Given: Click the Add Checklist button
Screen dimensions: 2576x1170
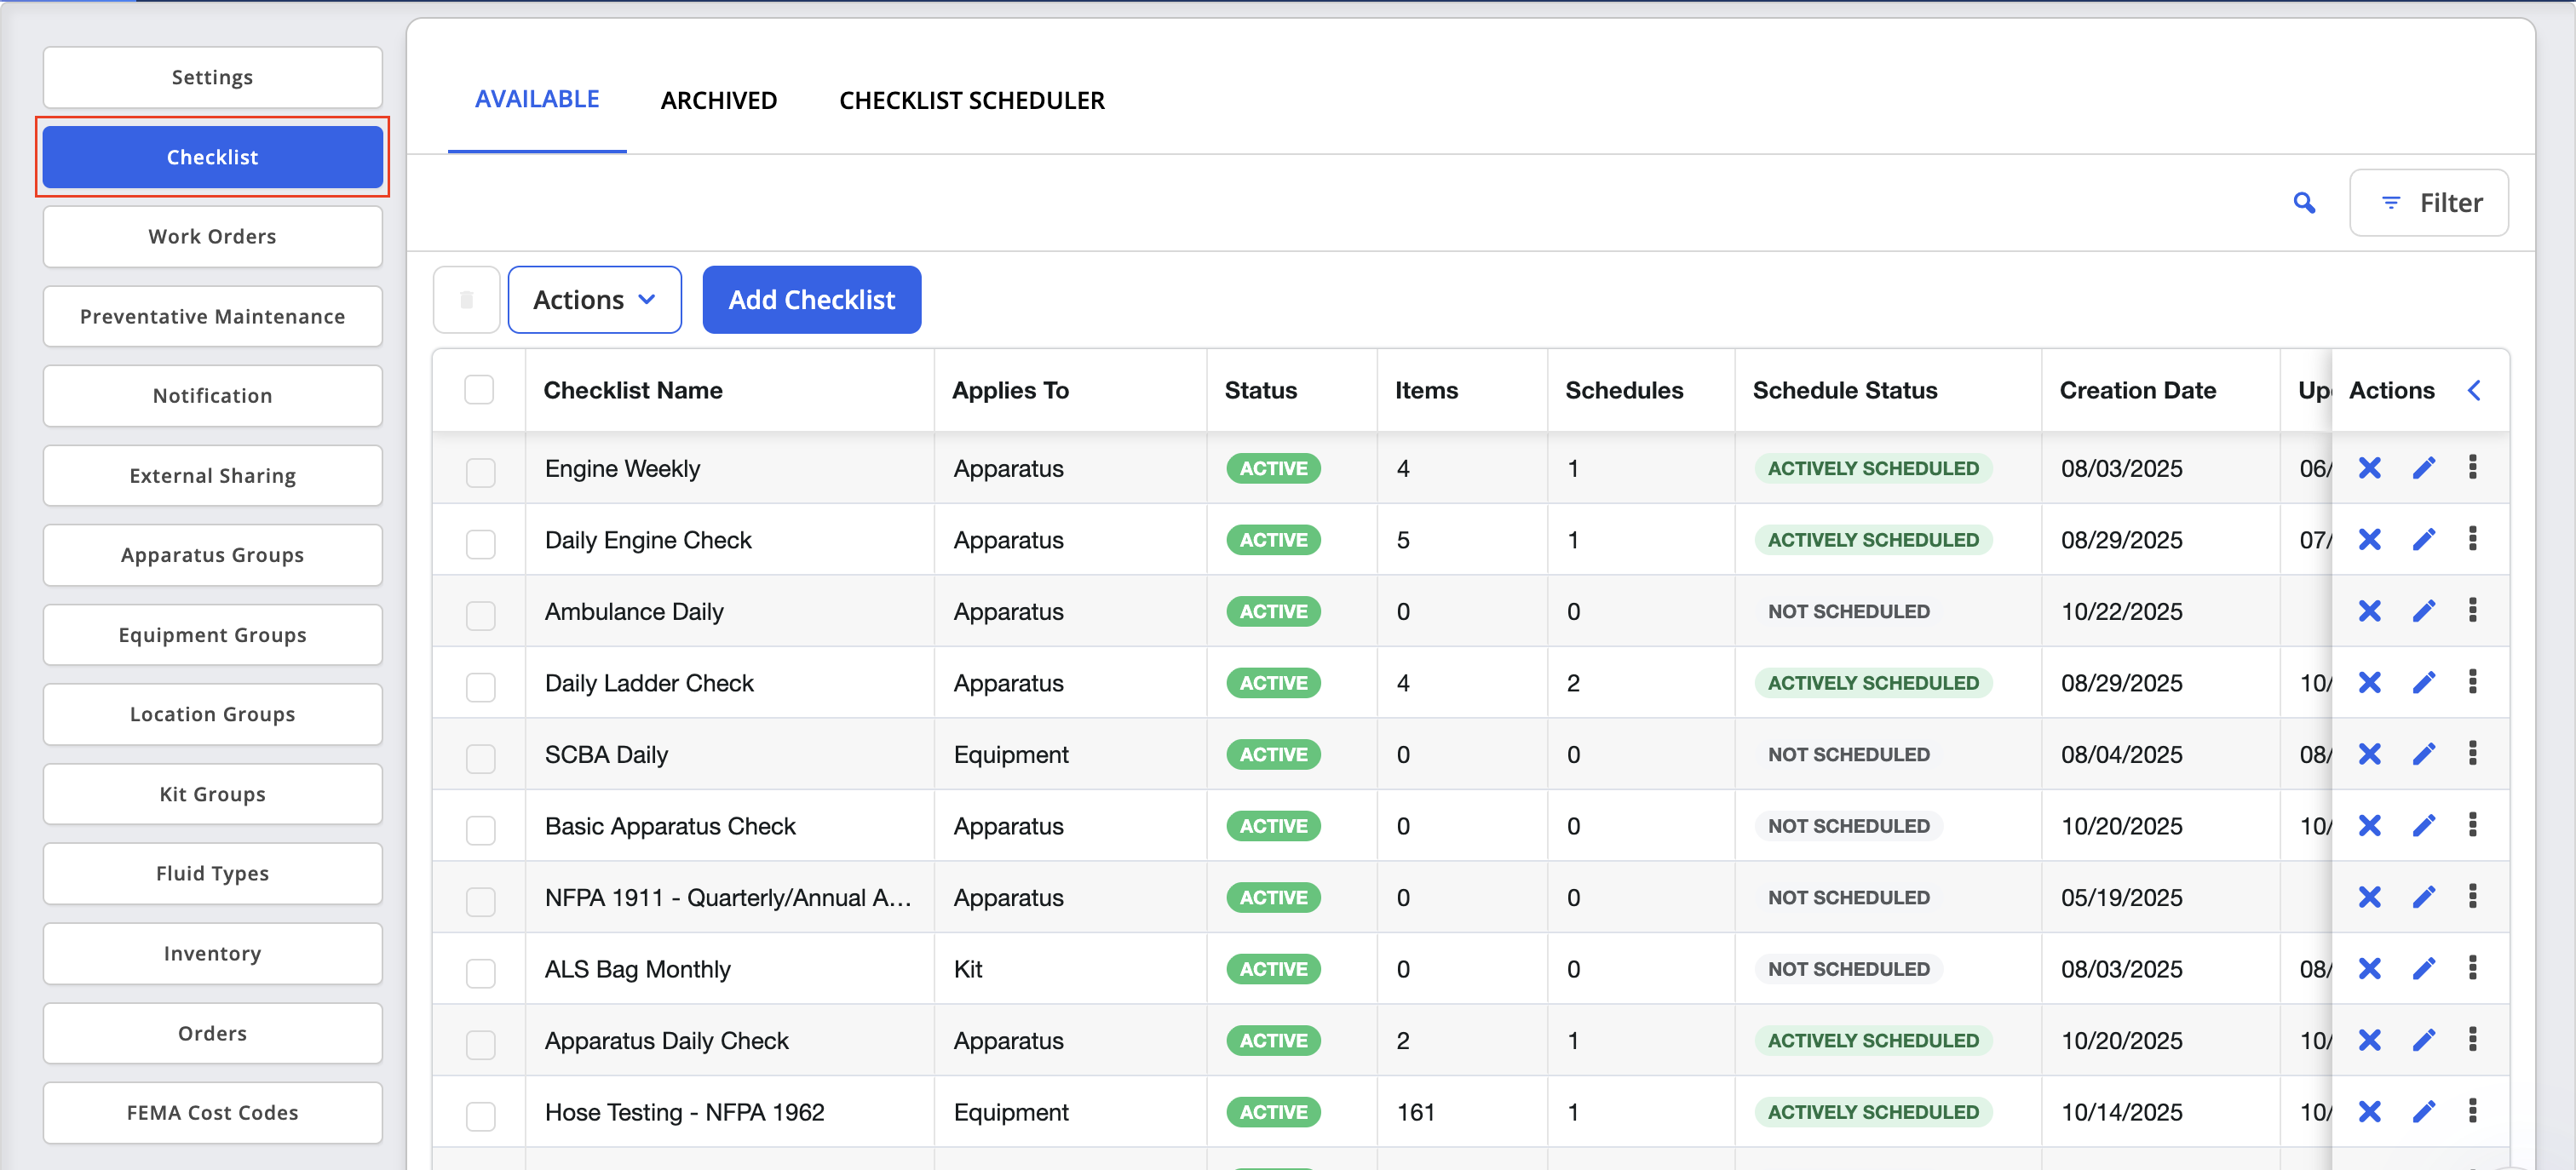Looking at the screenshot, I should click(811, 300).
